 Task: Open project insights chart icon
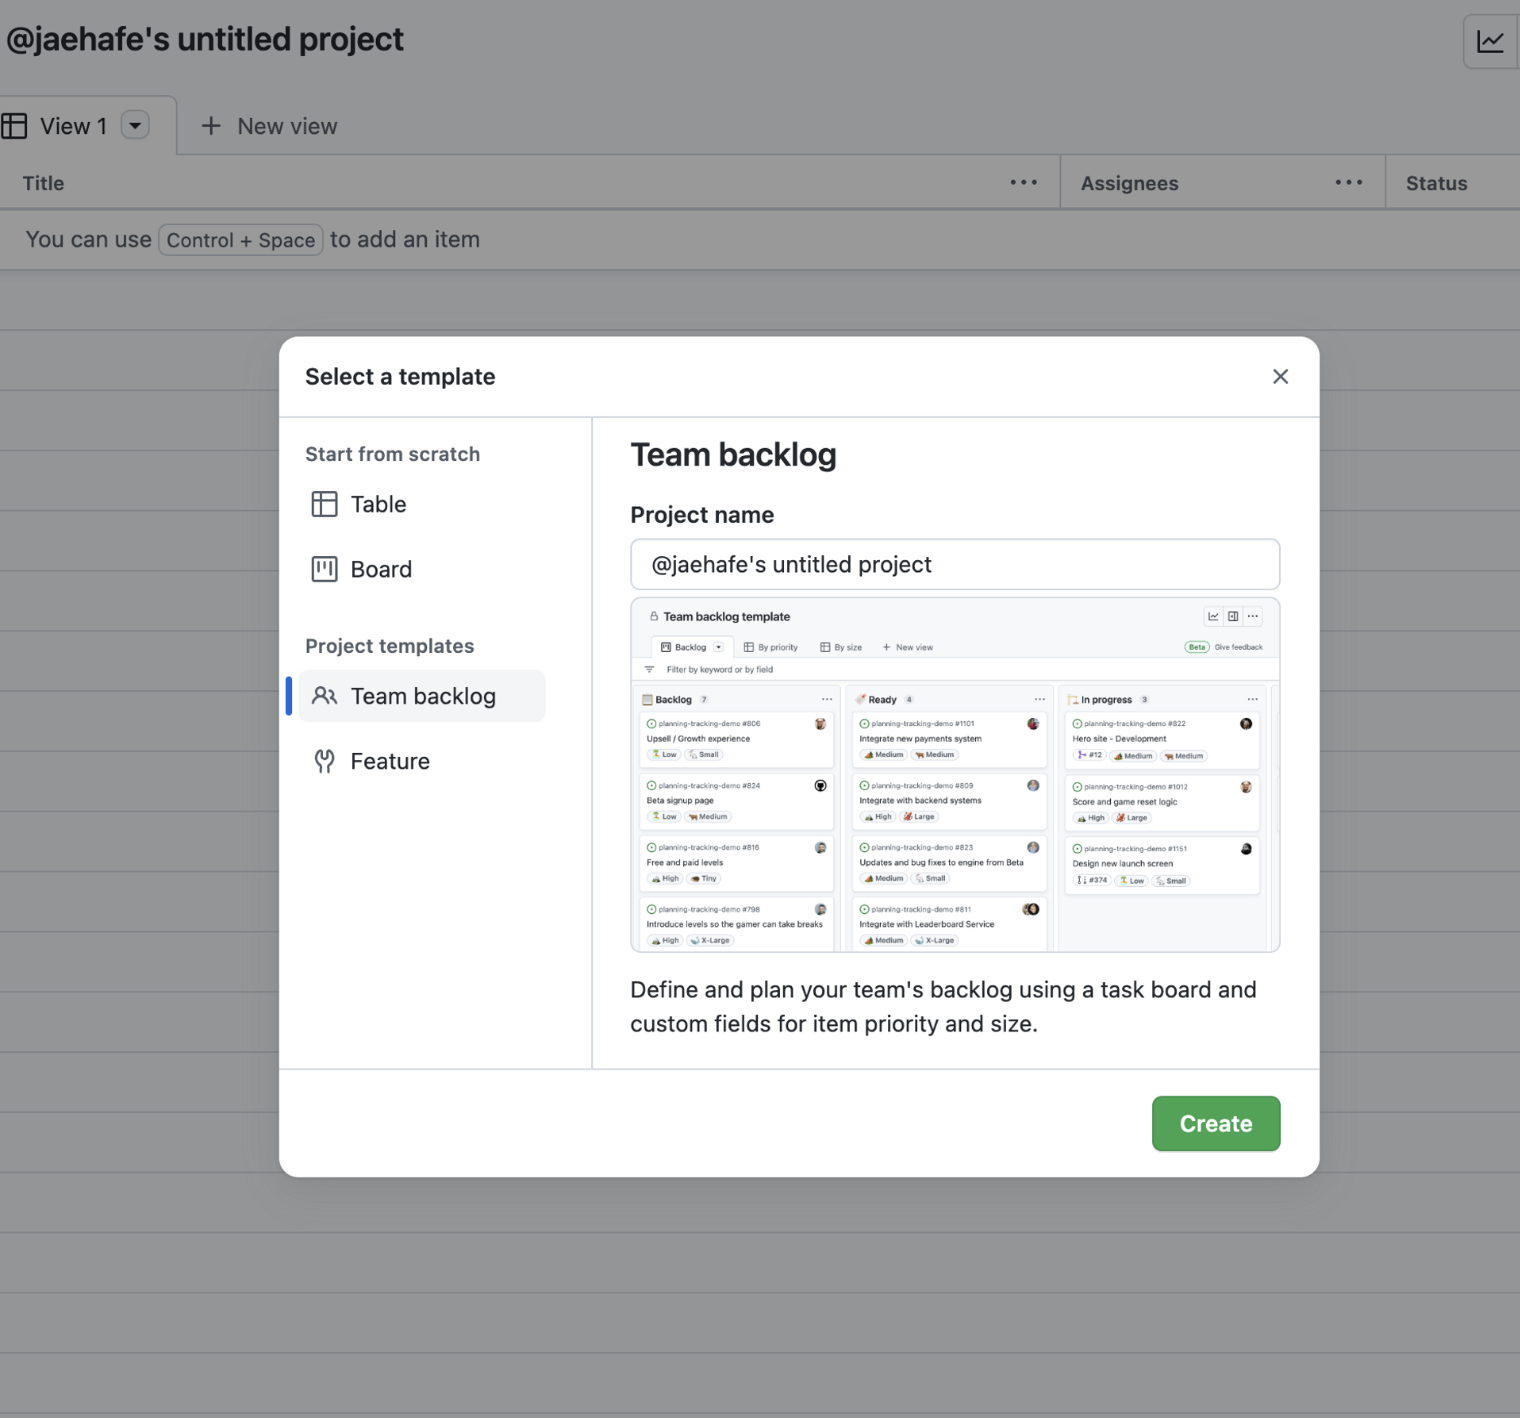tap(1490, 41)
